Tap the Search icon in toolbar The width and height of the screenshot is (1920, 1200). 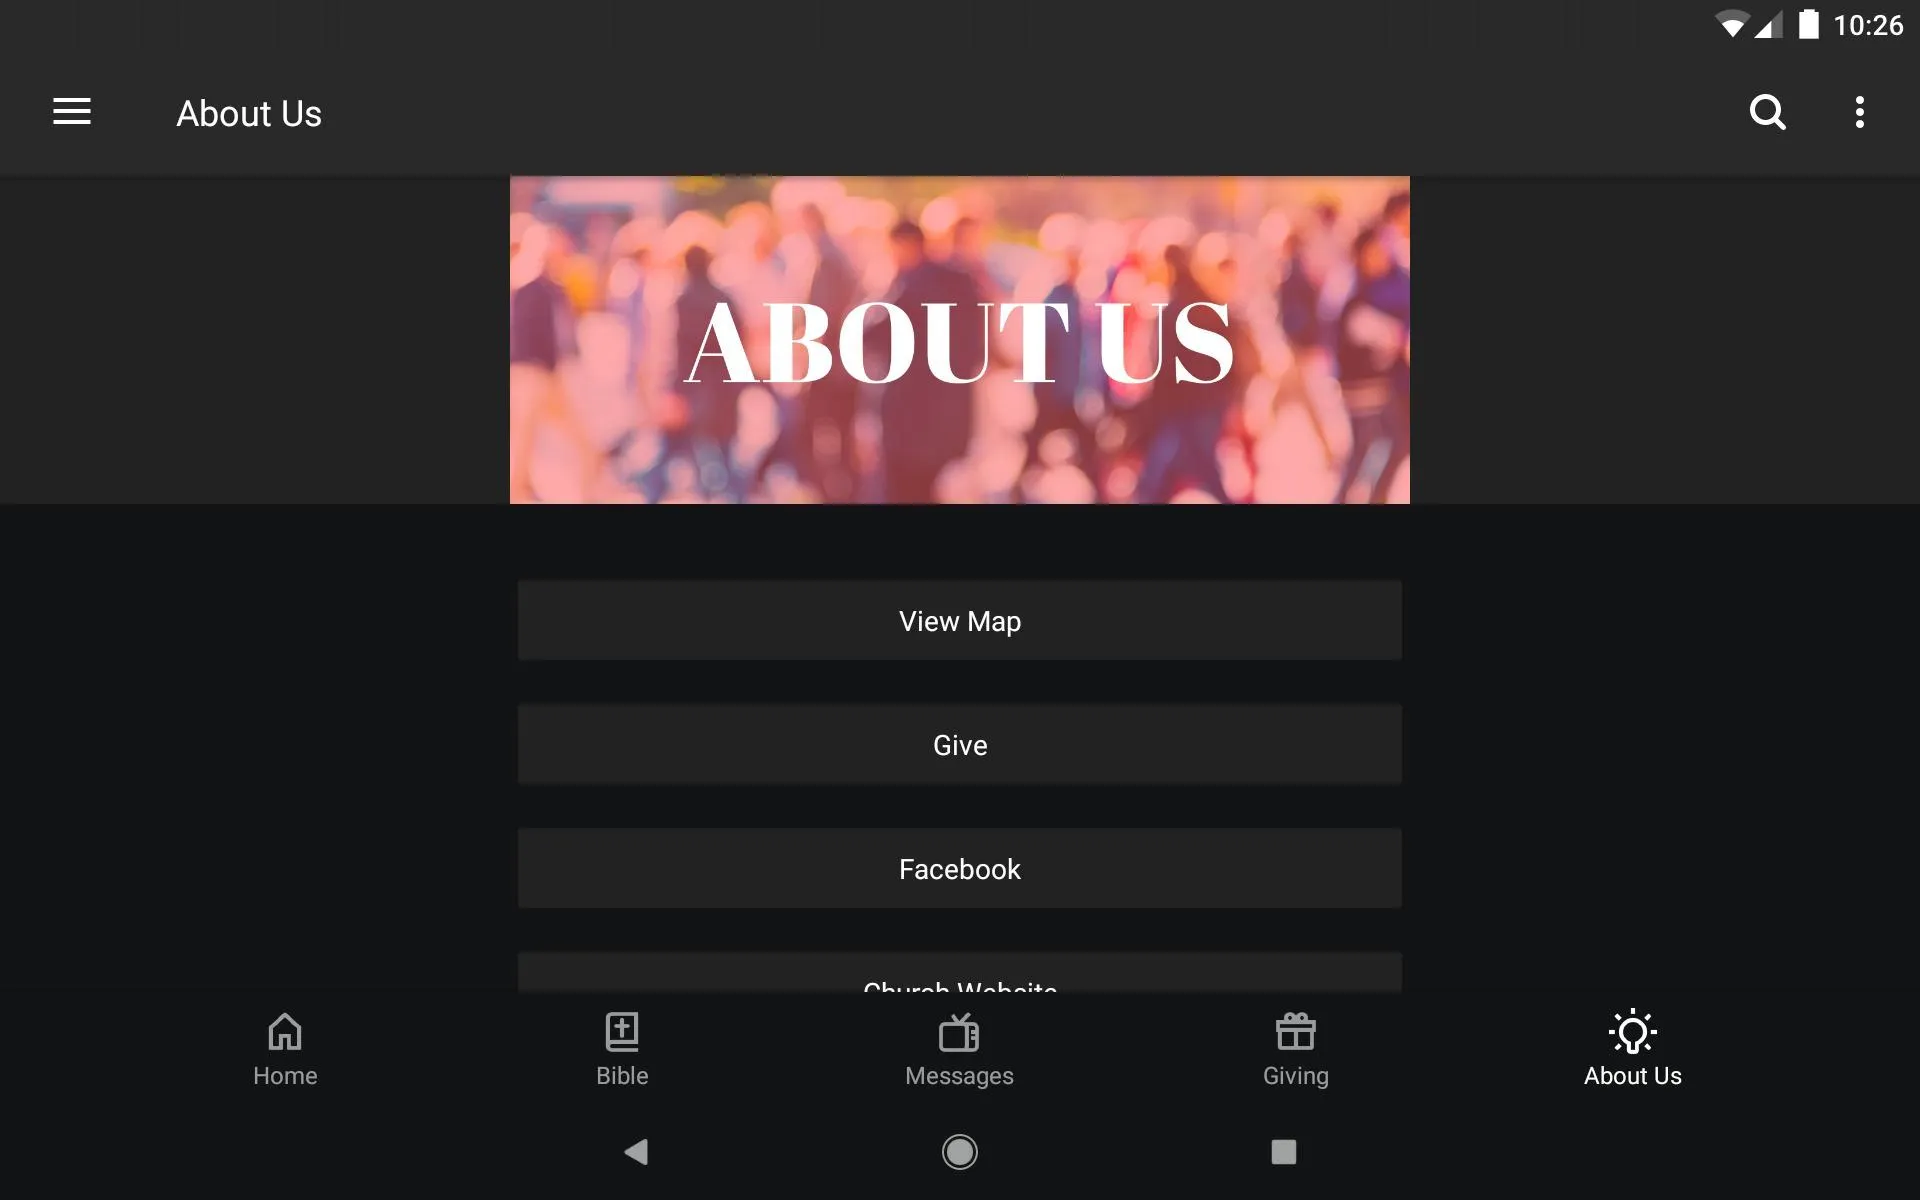(1767, 112)
